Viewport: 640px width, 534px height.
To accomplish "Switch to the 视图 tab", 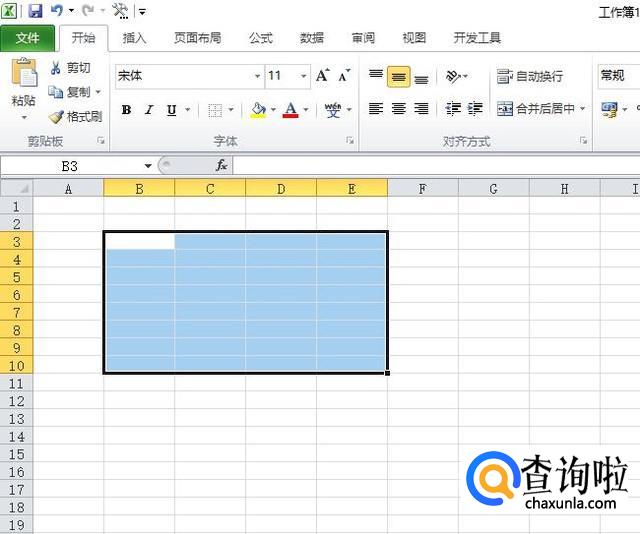I will pos(414,38).
